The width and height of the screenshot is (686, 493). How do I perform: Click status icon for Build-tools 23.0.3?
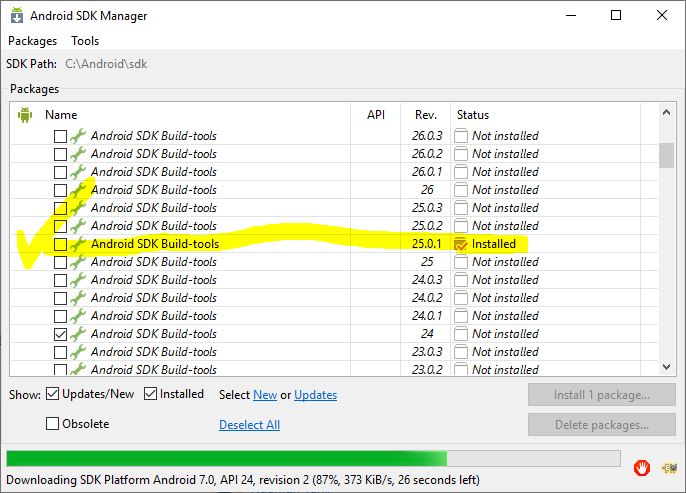pos(460,352)
